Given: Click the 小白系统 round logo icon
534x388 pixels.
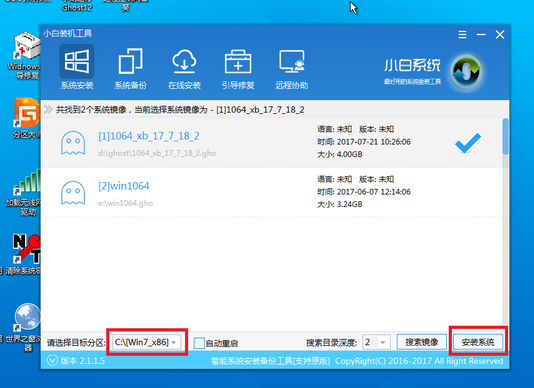Looking at the screenshot, I should (x=467, y=72).
